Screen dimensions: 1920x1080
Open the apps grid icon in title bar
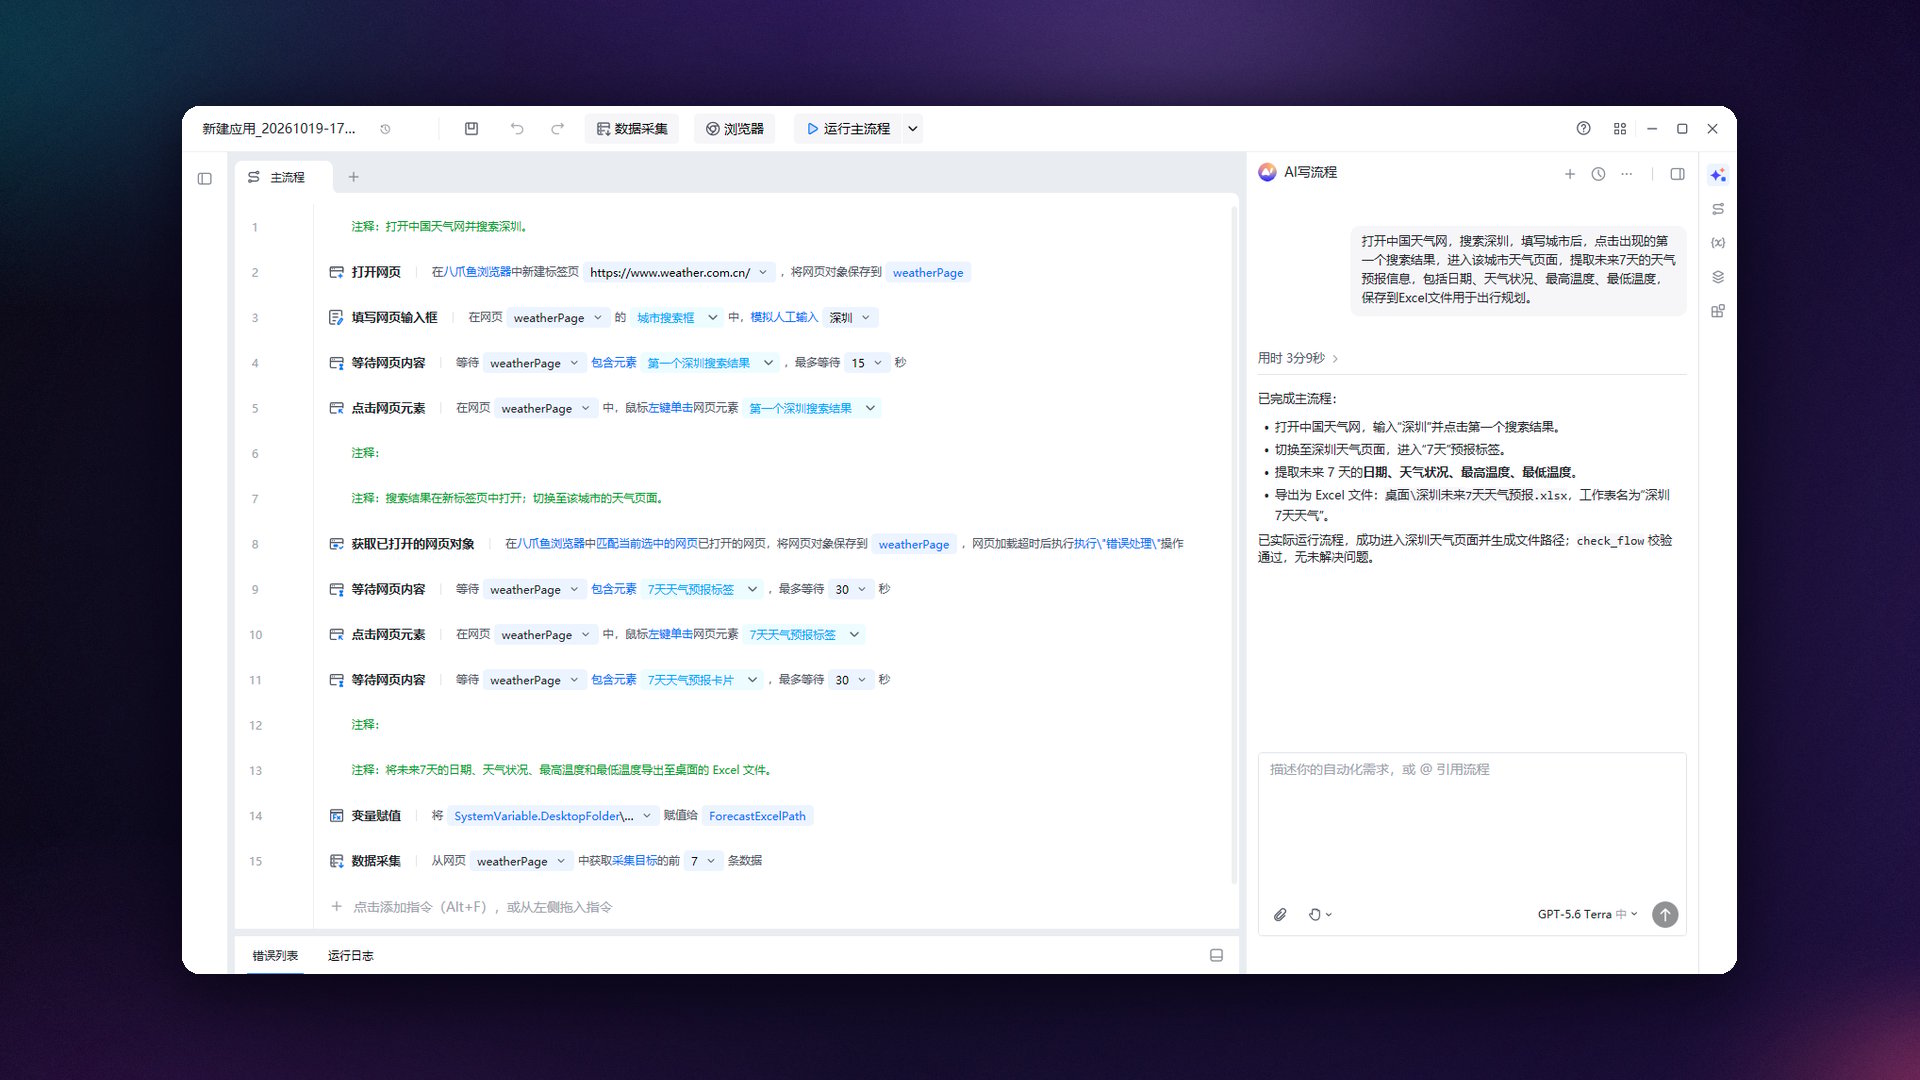click(1620, 128)
